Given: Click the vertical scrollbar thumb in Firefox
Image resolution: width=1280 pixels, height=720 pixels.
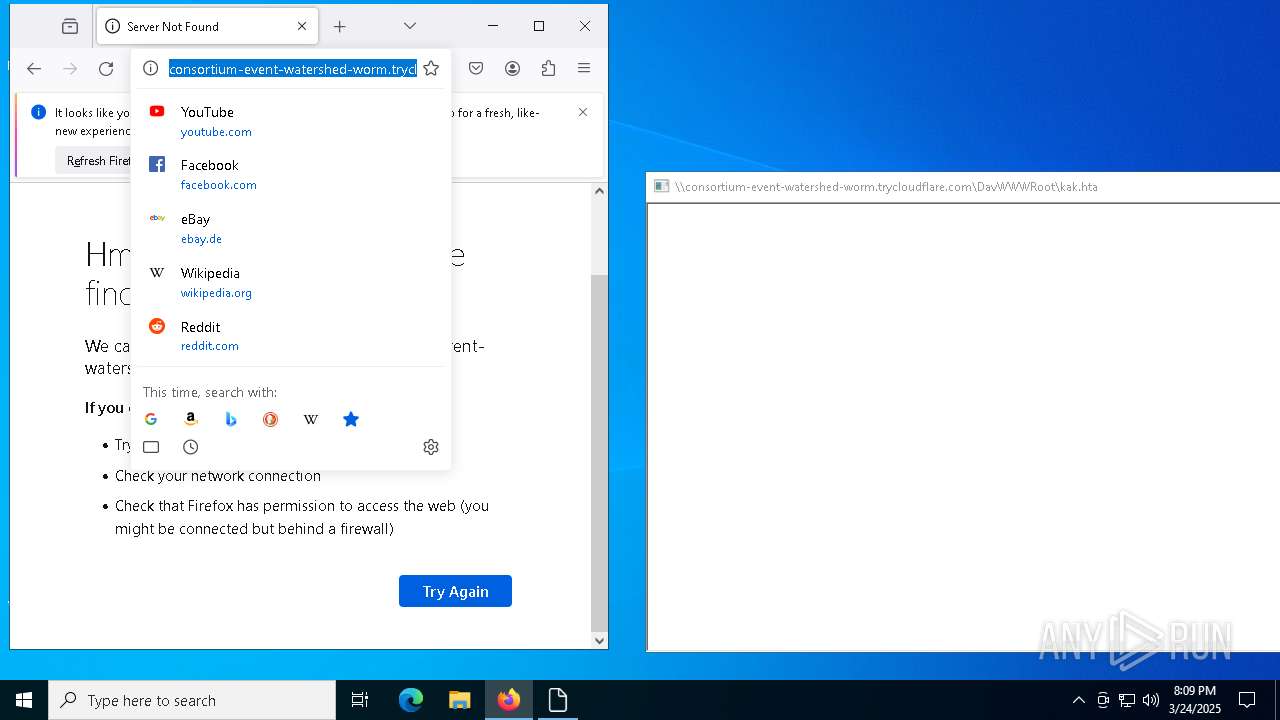Looking at the screenshot, I should pos(599,453).
